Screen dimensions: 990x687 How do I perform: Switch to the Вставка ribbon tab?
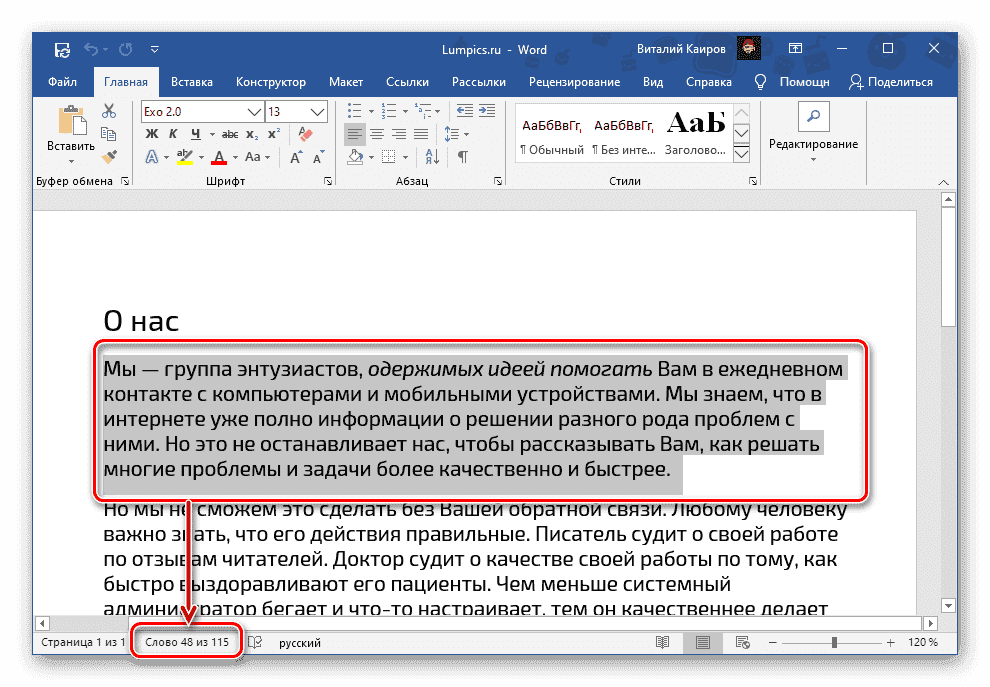pyautogui.click(x=191, y=82)
